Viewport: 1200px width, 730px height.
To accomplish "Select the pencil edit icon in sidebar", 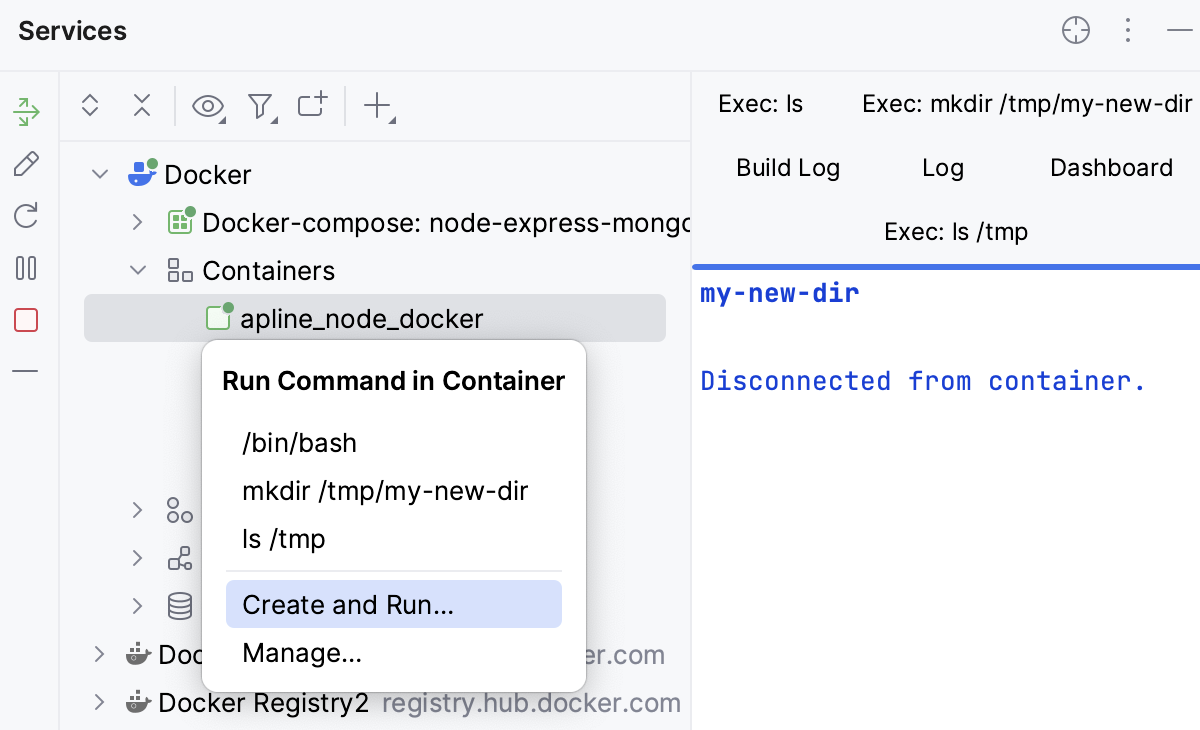I will (26, 164).
